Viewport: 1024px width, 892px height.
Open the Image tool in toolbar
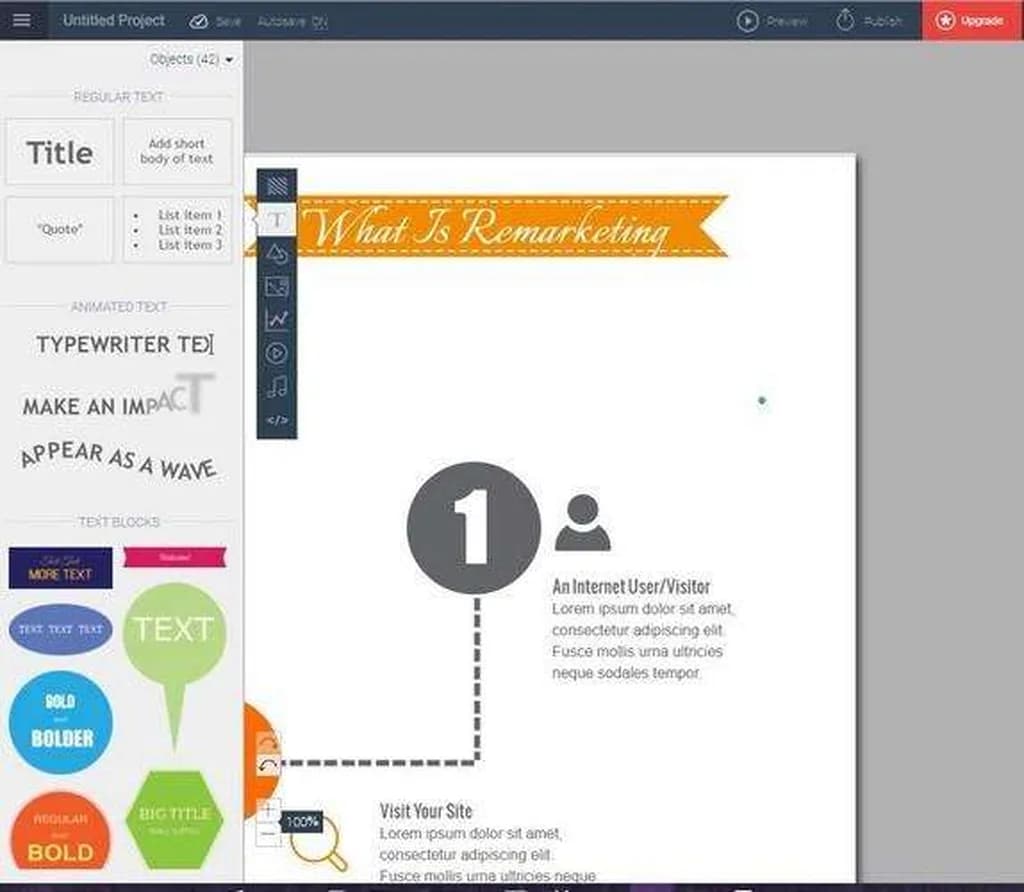point(277,287)
